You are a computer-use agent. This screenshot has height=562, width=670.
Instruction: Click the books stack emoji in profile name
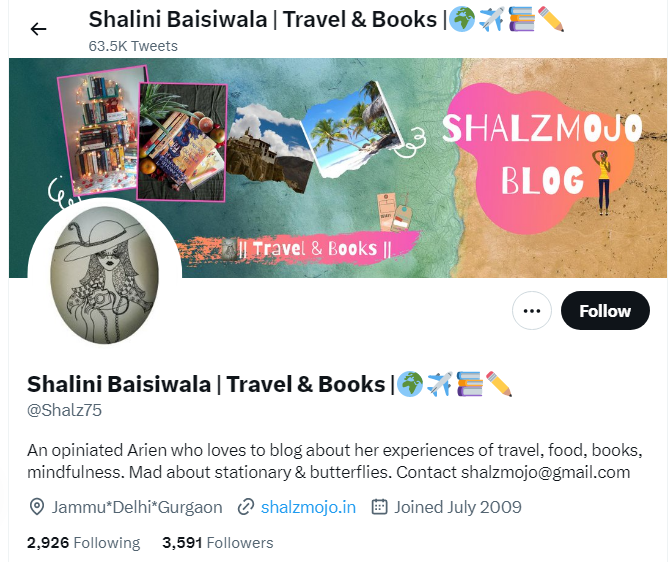(x=469, y=384)
